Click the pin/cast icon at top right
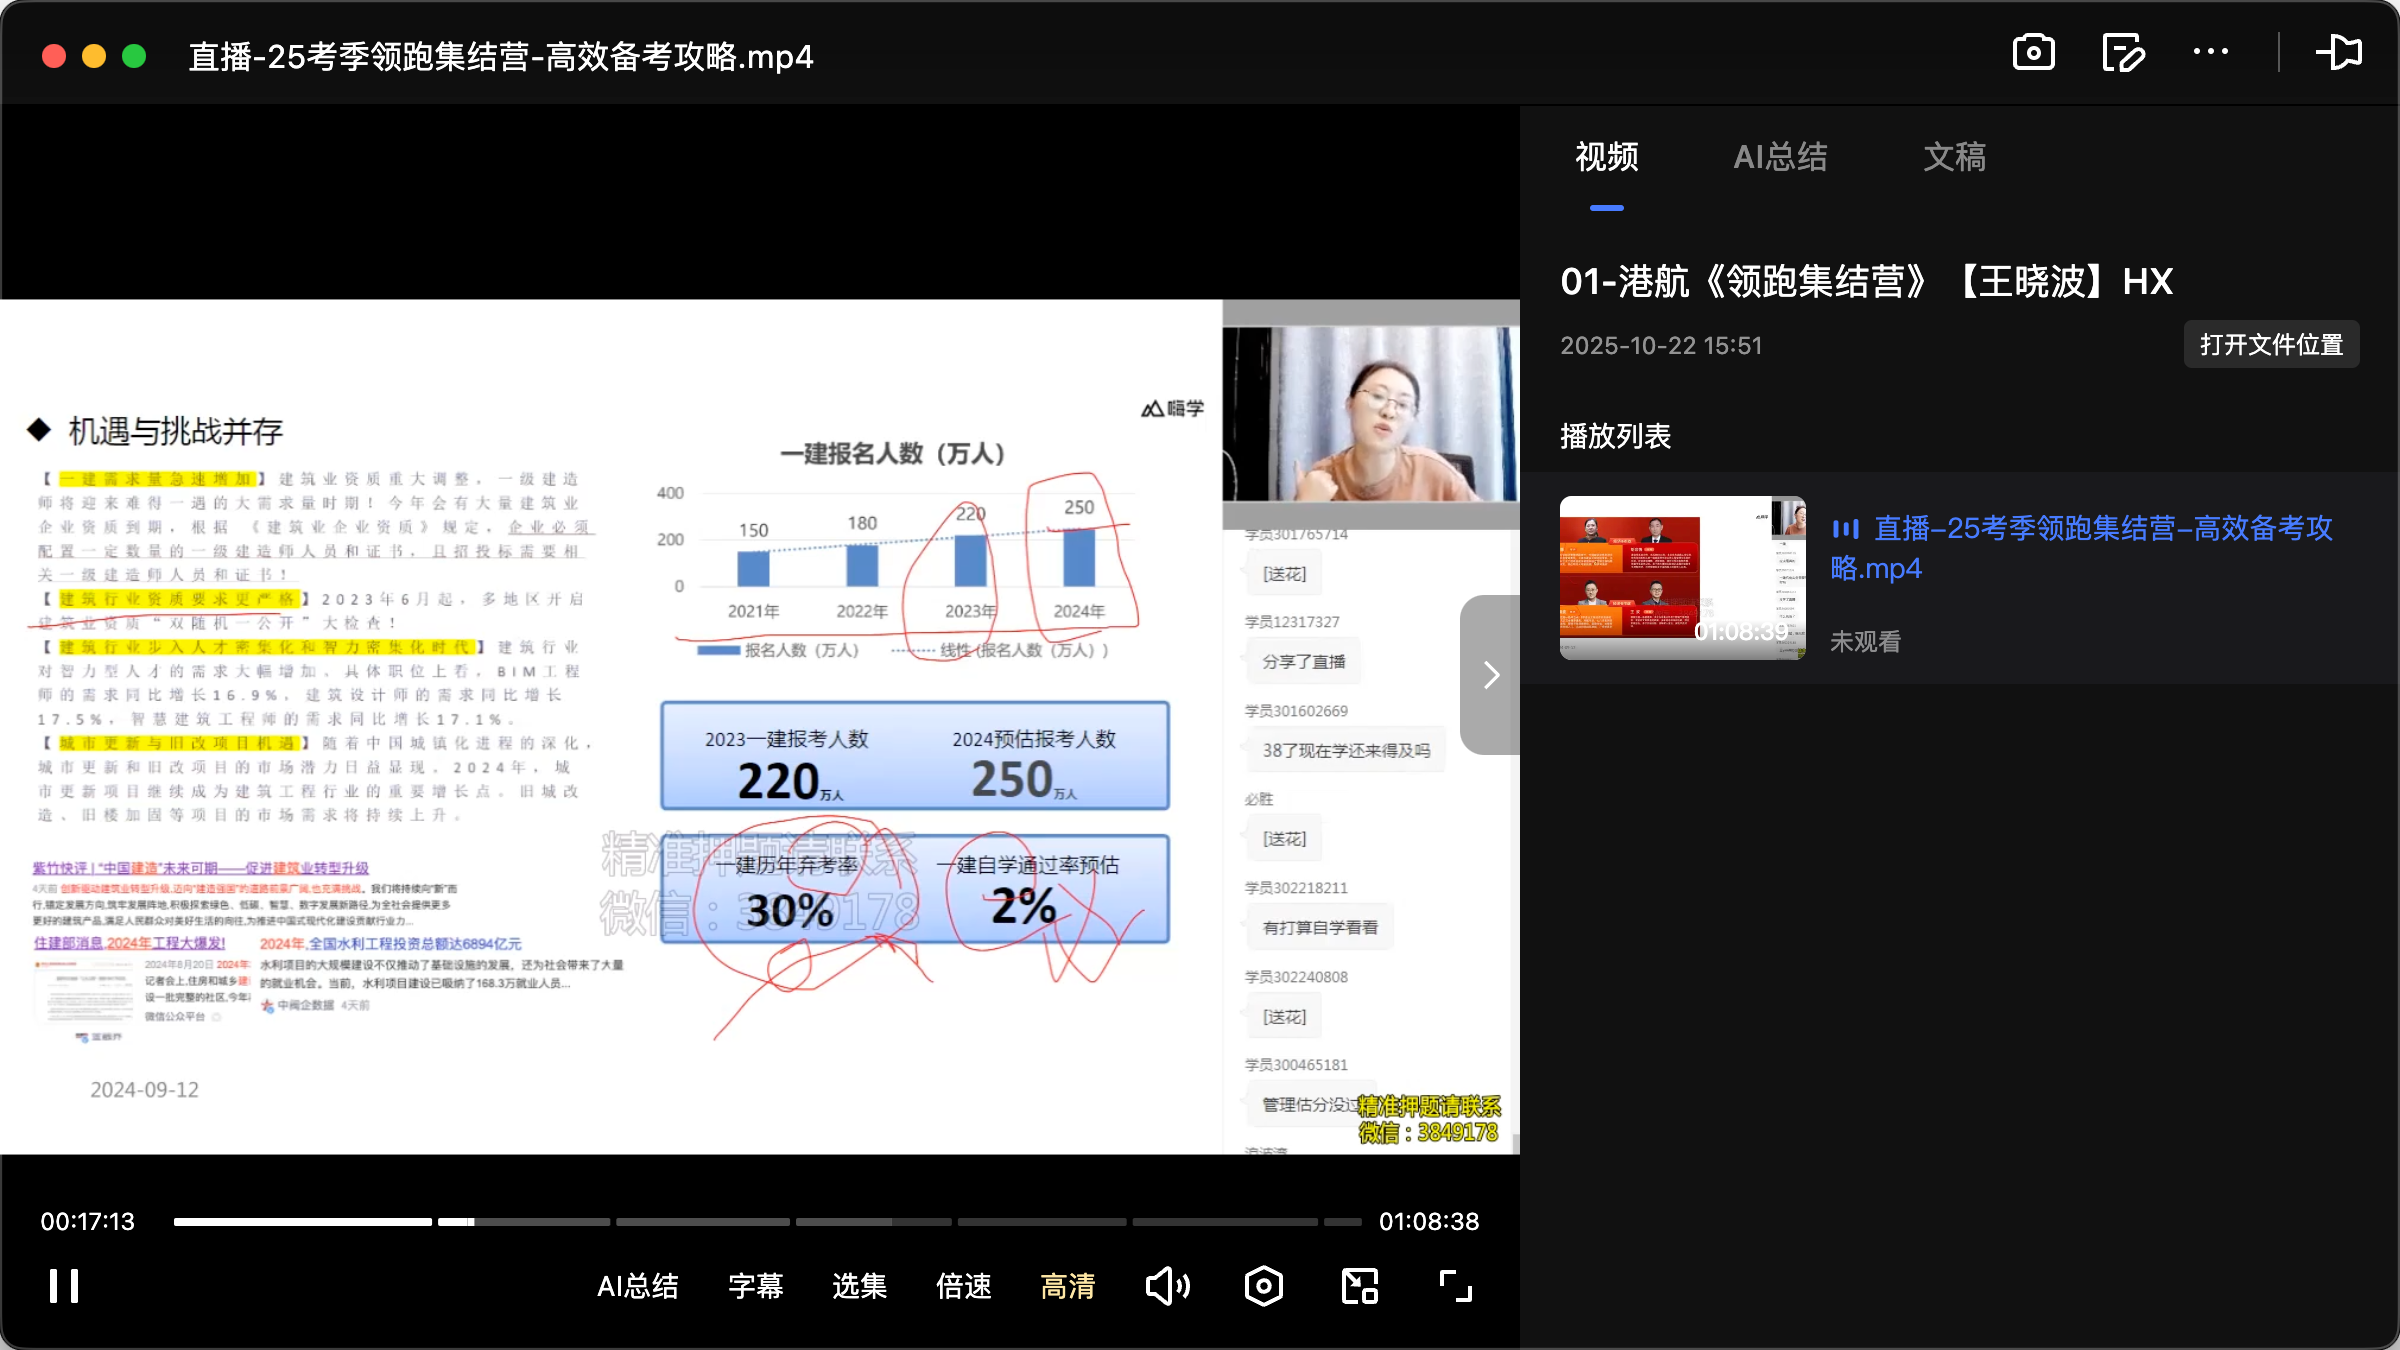The image size is (2400, 1350). pos(2340,52)
